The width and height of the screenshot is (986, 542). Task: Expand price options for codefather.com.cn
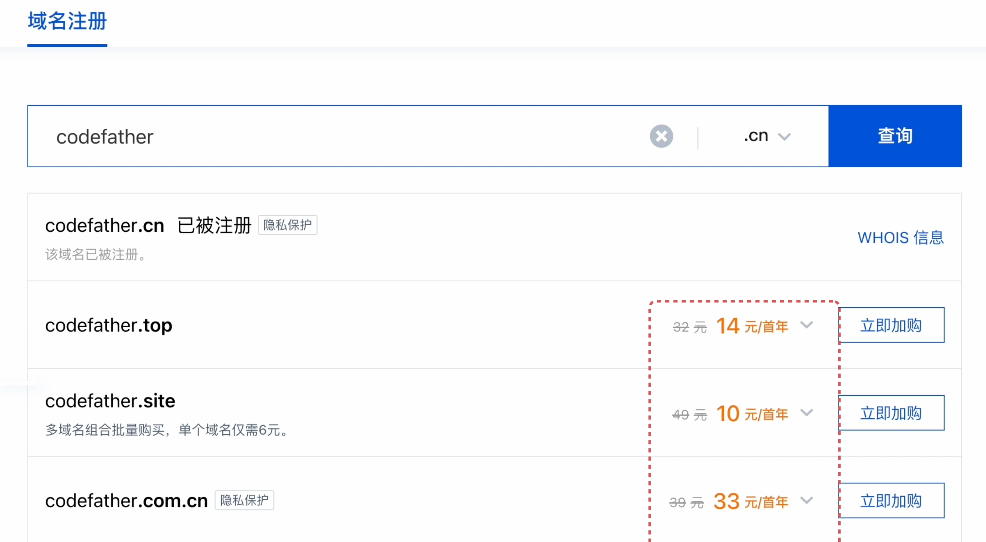point(808,501)
